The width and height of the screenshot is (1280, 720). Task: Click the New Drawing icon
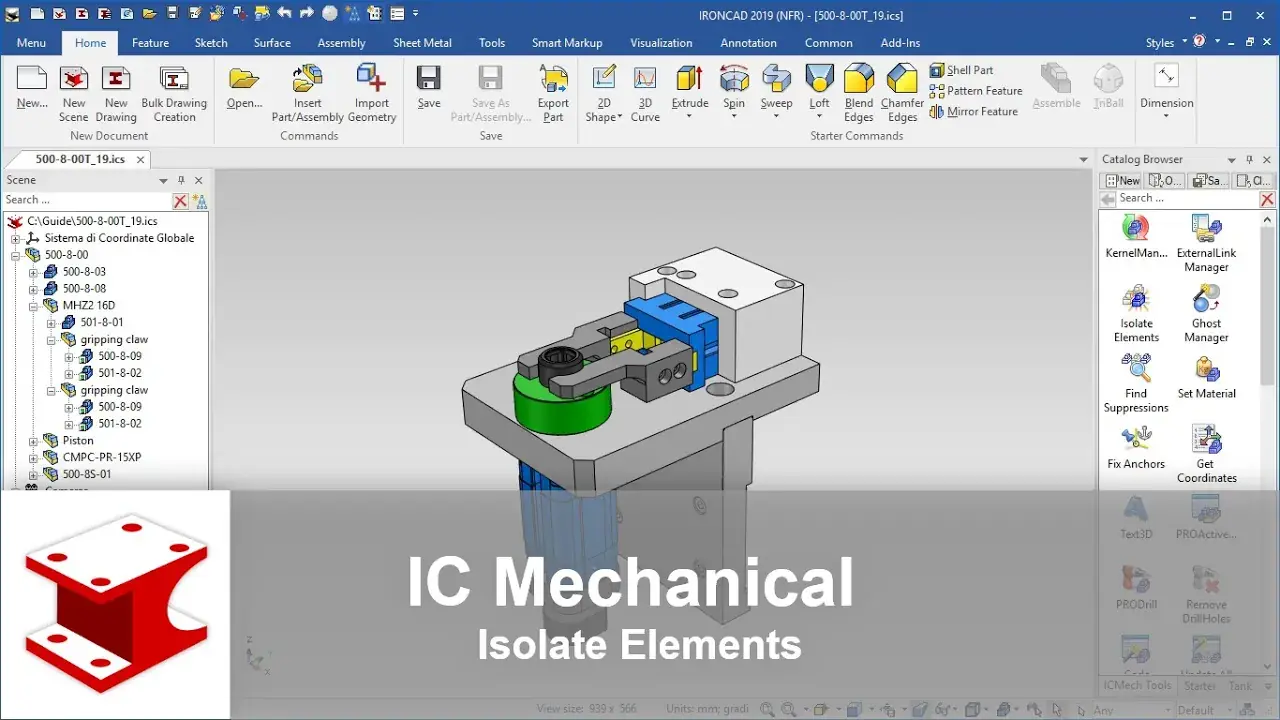(116, 79)
